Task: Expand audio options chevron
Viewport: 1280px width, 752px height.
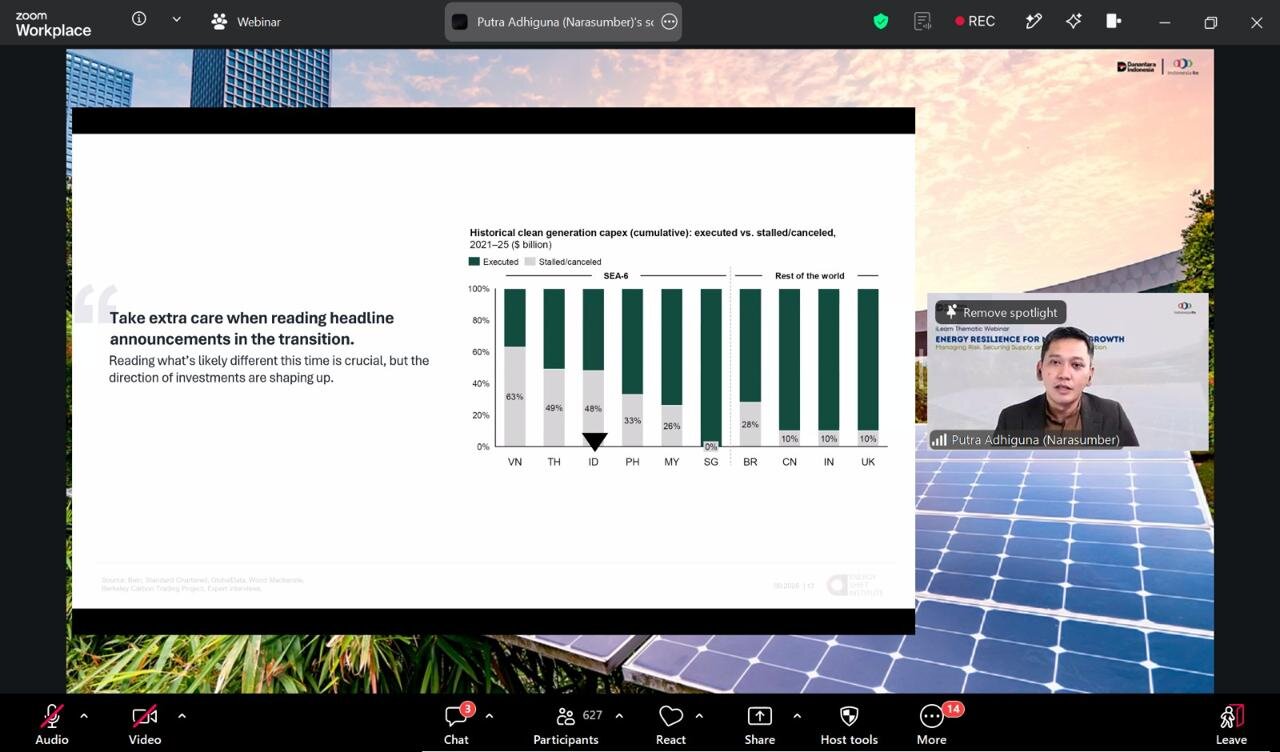Action: click(x=84, y=716)
